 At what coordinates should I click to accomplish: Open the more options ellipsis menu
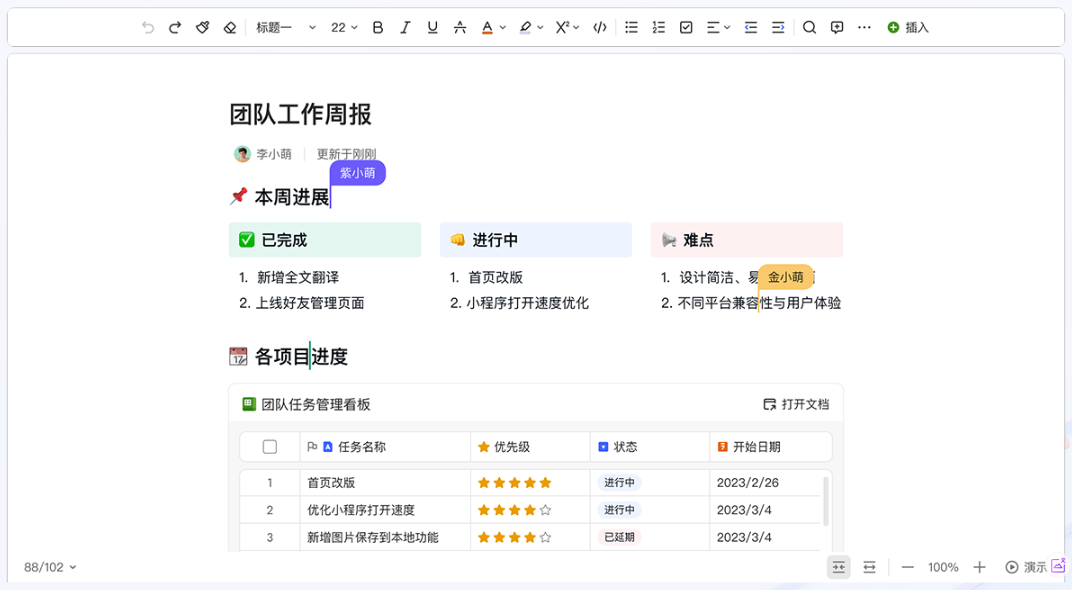pos(864,28)
